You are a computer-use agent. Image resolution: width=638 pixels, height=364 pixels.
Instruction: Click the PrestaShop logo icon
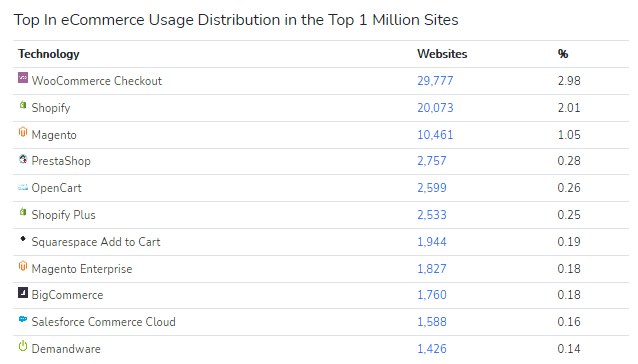coord(23,159)
